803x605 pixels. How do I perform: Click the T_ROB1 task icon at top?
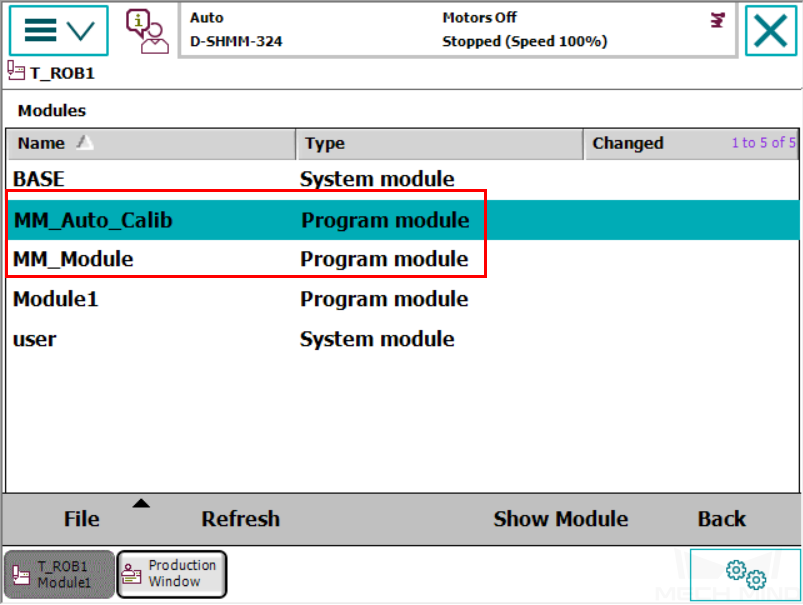click(16, 71)
